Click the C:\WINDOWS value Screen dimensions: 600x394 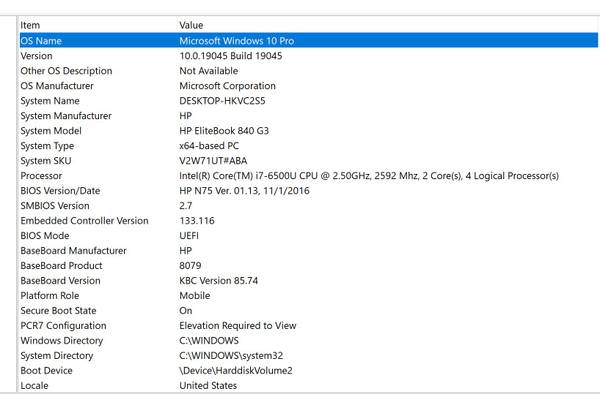click(x=209, y=340)
